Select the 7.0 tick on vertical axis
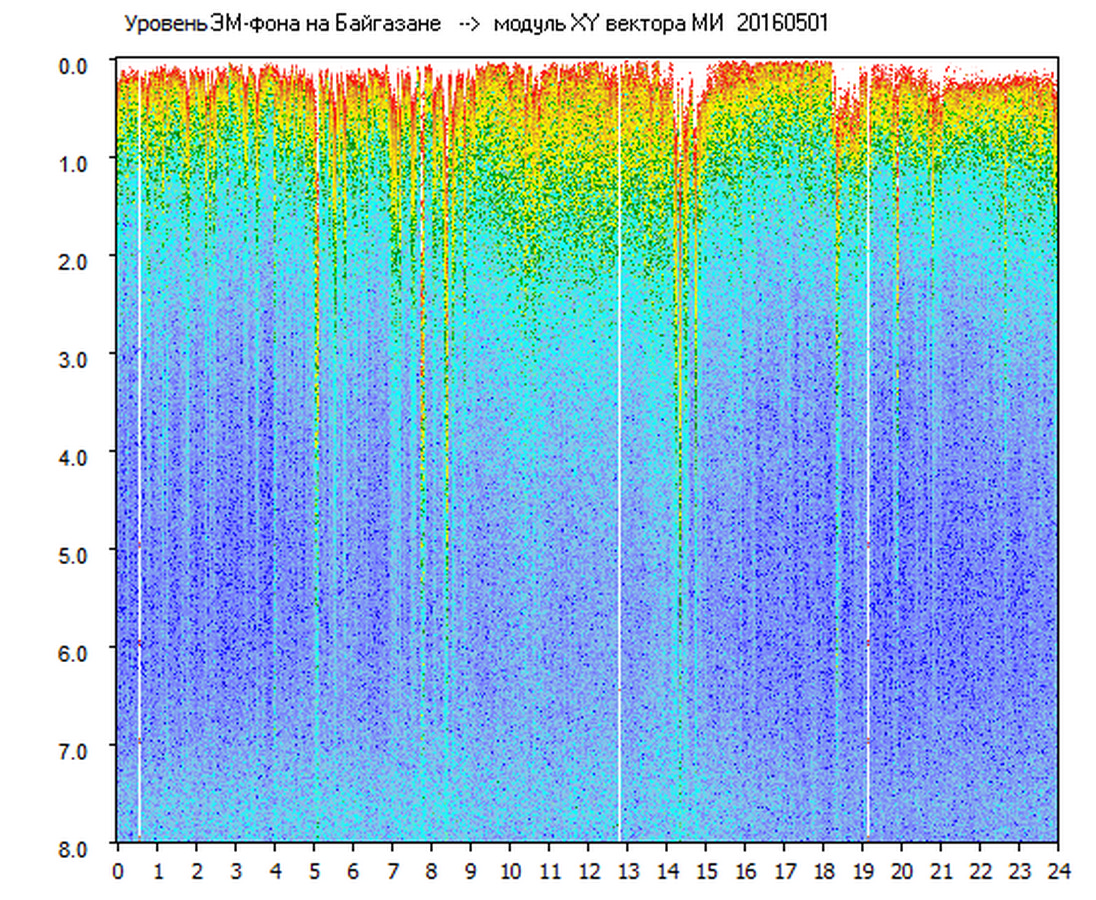 click(x=77, y=749)
